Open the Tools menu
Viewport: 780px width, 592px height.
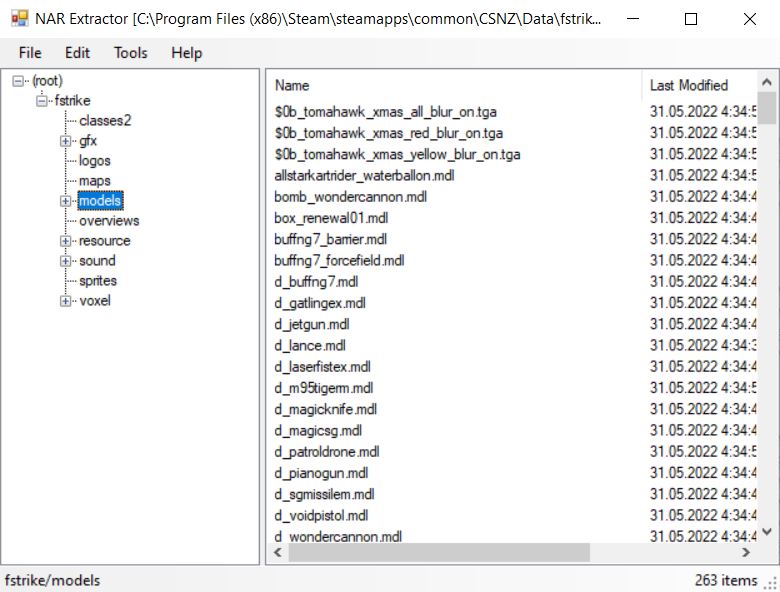(x=130, y=53)
